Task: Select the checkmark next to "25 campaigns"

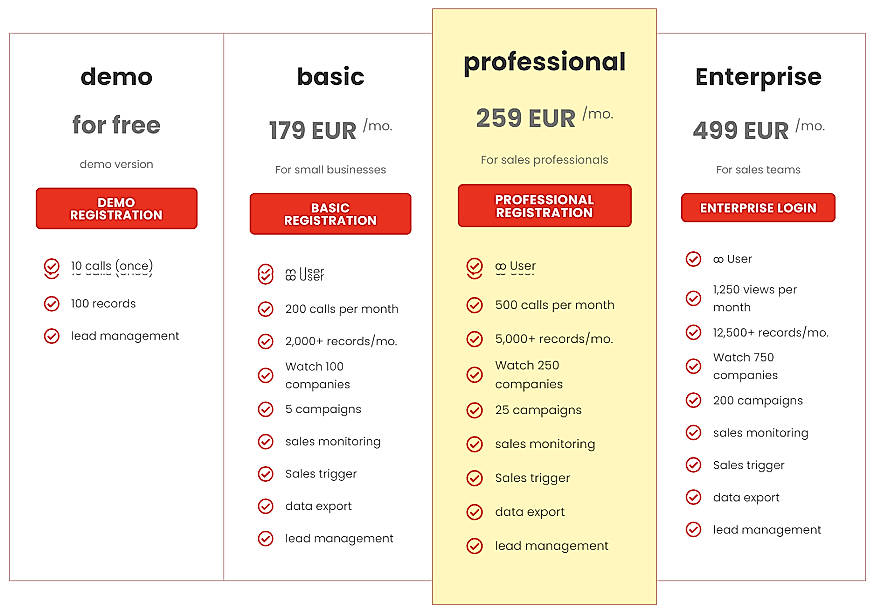Action: tap(475, 410)
